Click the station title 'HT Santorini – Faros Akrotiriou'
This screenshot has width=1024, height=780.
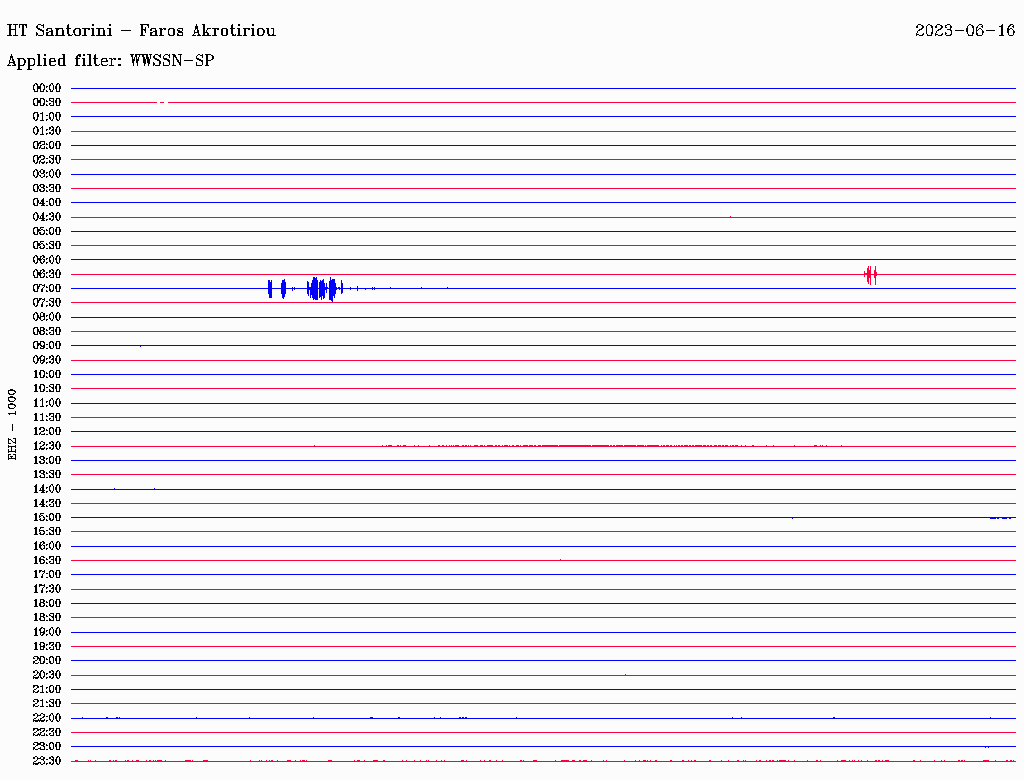[x=141, y=31]
